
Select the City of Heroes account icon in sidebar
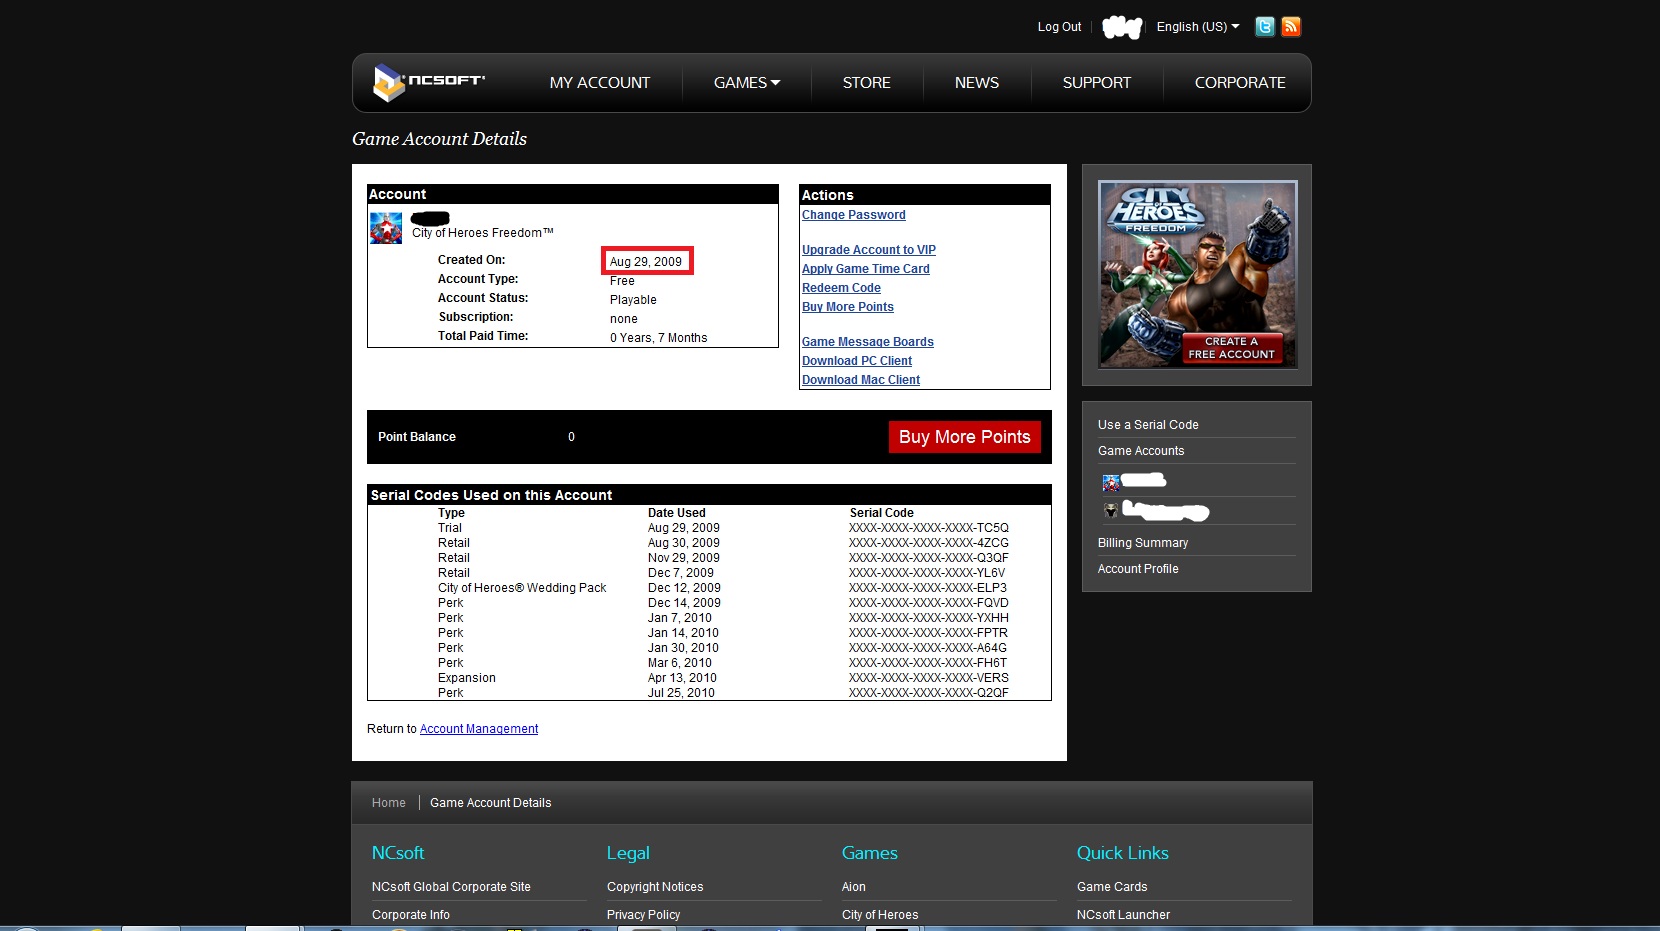tap(1110, 483)
